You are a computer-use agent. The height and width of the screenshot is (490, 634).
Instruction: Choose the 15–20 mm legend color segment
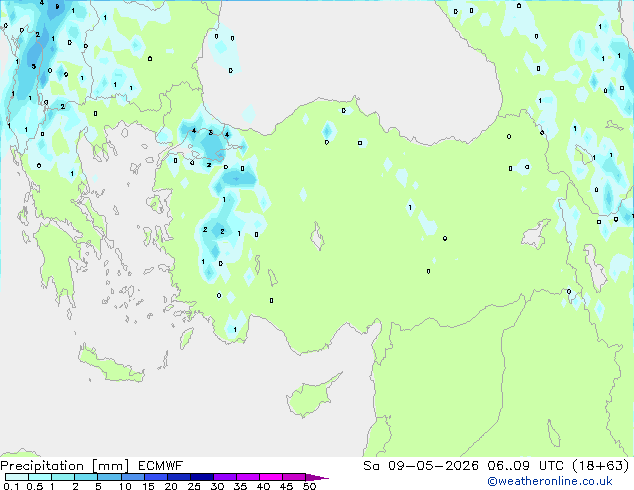(x=156, y=477)
